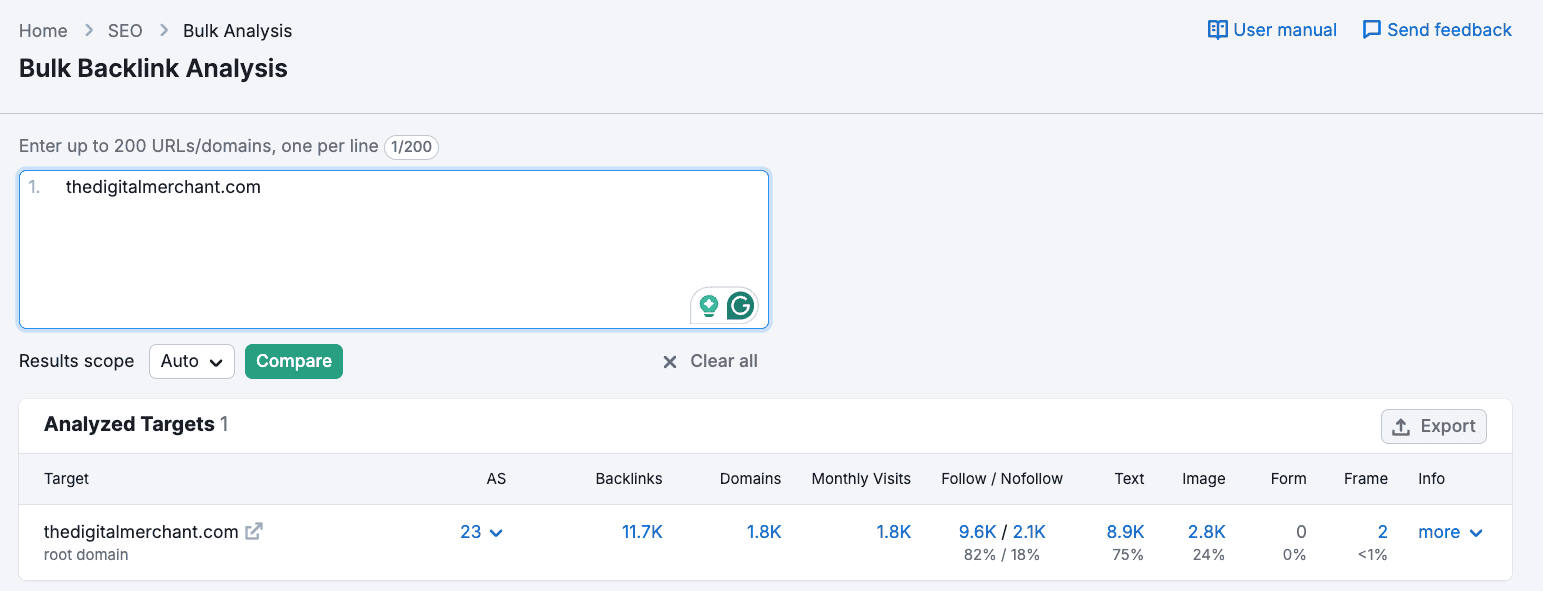The height and width of the screenshot is (591, 1543).
Task: Expand the Authority Score 23 chevron
Action: pos(496,533)
